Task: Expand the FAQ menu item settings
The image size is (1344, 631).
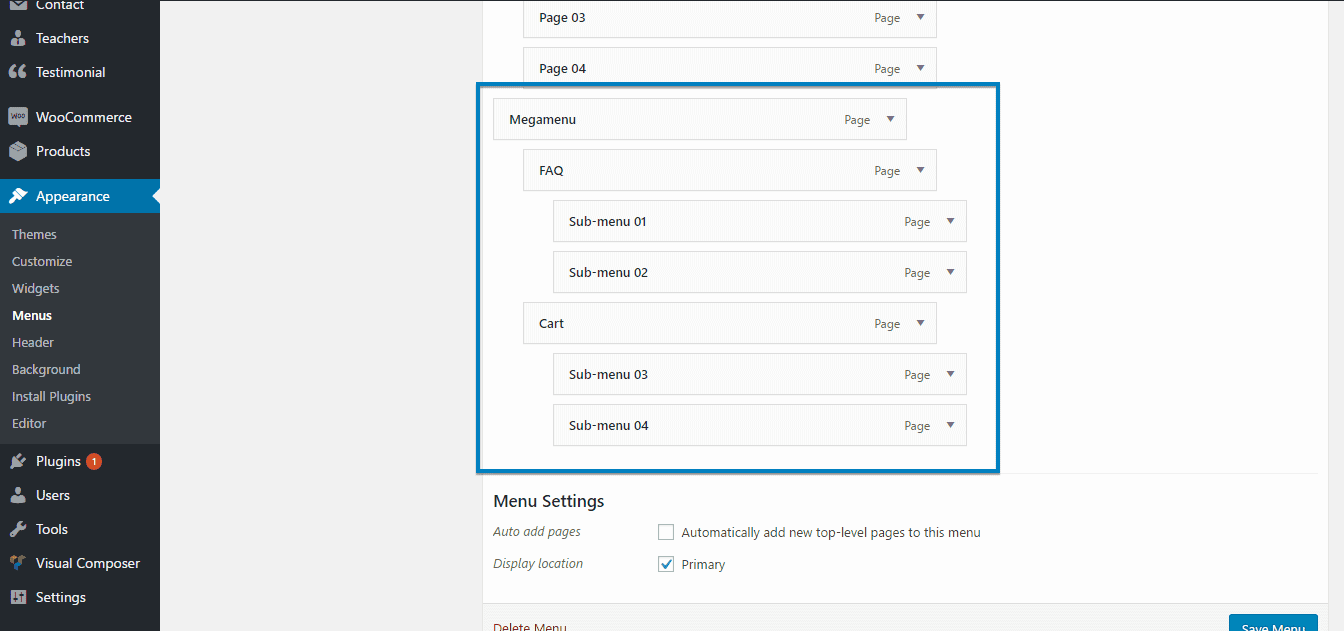Action: click(919, 170)
